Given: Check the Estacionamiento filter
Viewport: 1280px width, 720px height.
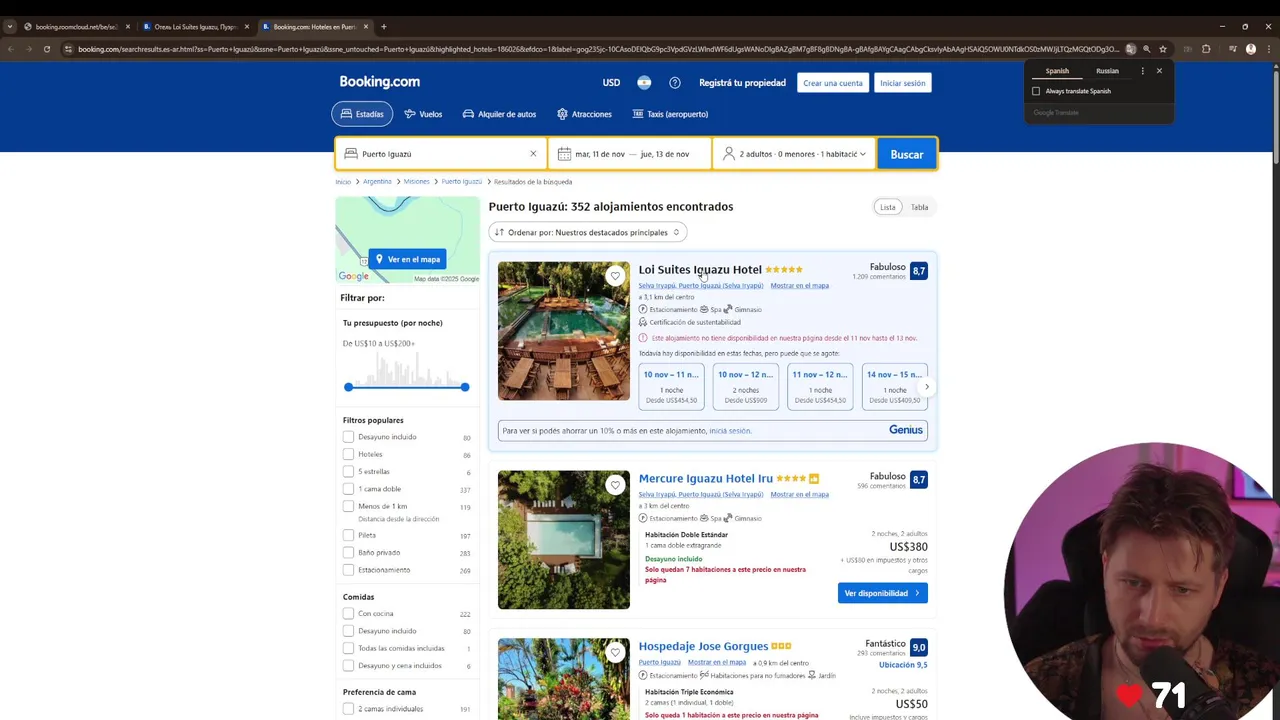Looking at the screenshot, I should [348, 570].
